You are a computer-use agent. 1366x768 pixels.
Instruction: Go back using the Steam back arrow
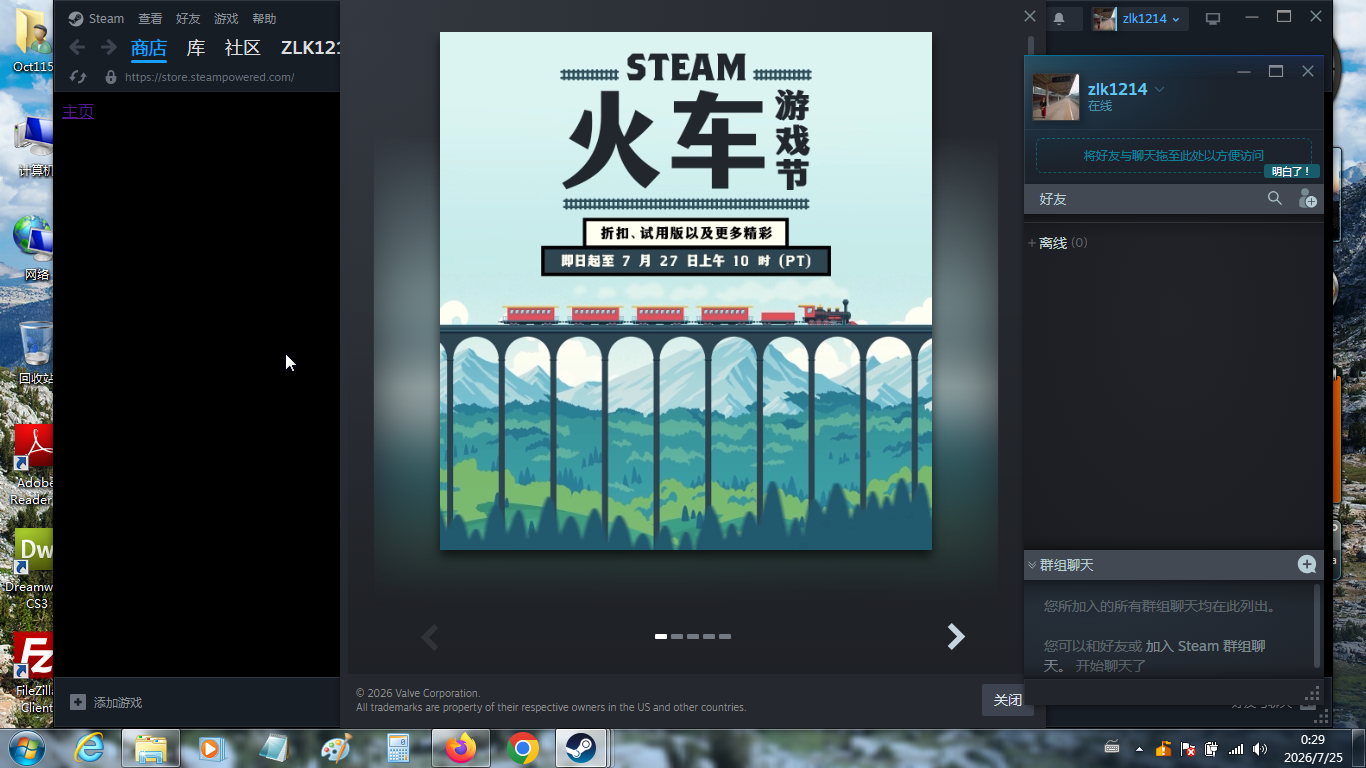pyautogui.click(x=77, y=47)
